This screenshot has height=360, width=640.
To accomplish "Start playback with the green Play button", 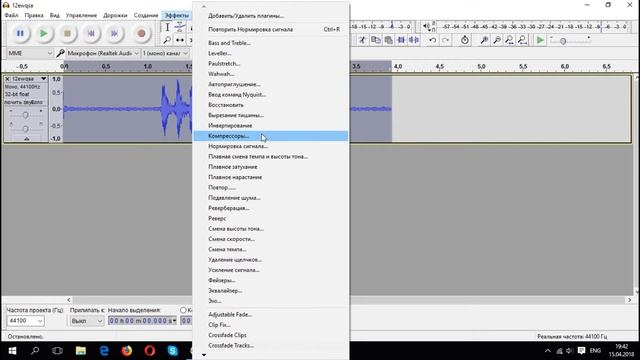I will 44,33.
